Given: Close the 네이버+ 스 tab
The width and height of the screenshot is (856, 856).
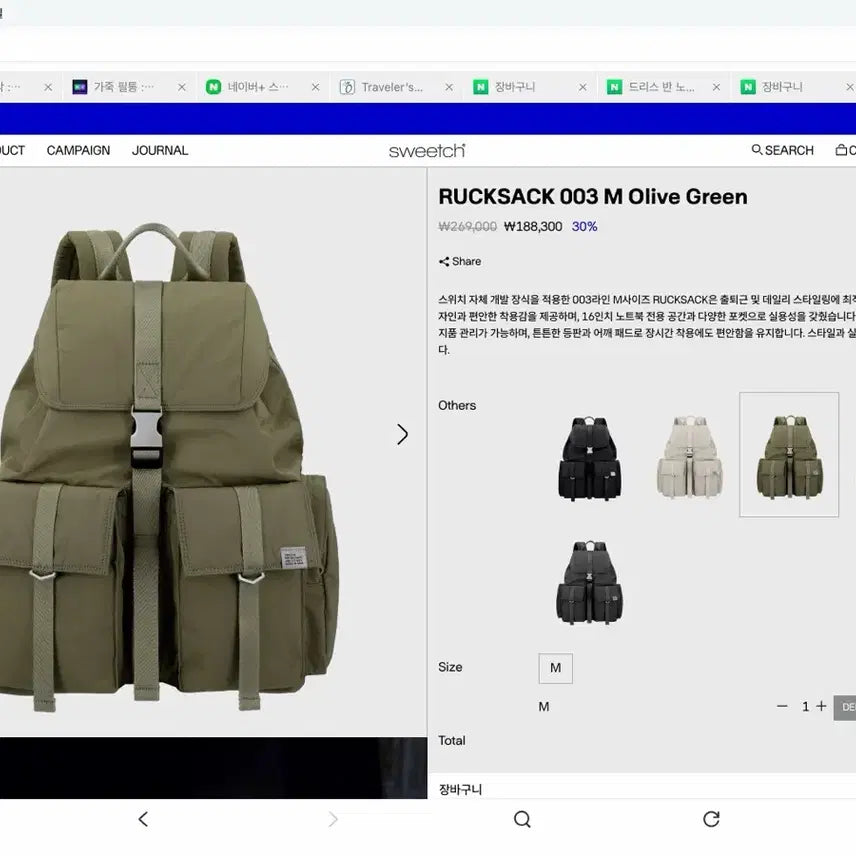Looking at the screenshot, I should pos(316,87).
